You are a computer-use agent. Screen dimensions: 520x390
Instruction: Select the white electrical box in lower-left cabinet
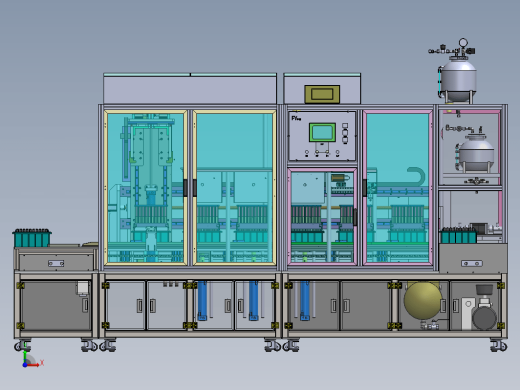coord(83,288)
